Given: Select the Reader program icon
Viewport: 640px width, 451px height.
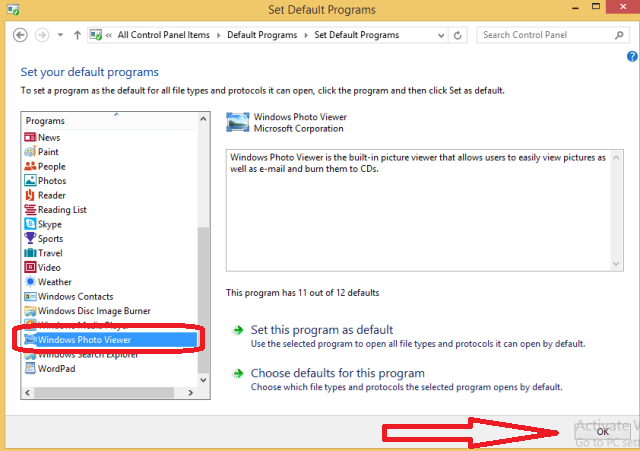Looking at the screenshot, I should click(x=30, y=195).
